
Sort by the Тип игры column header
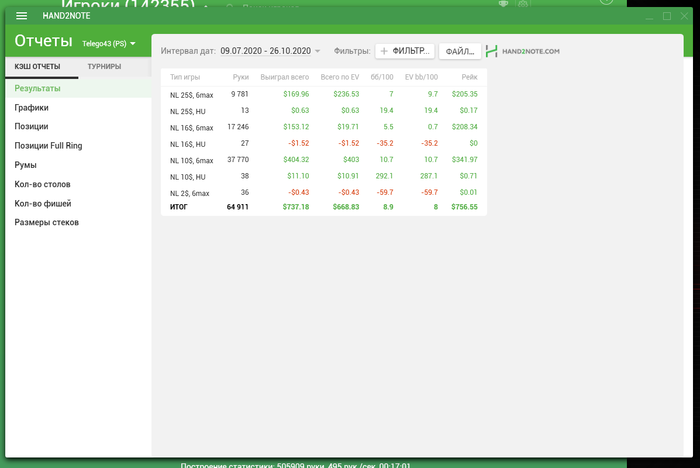[x=185, y=77]
